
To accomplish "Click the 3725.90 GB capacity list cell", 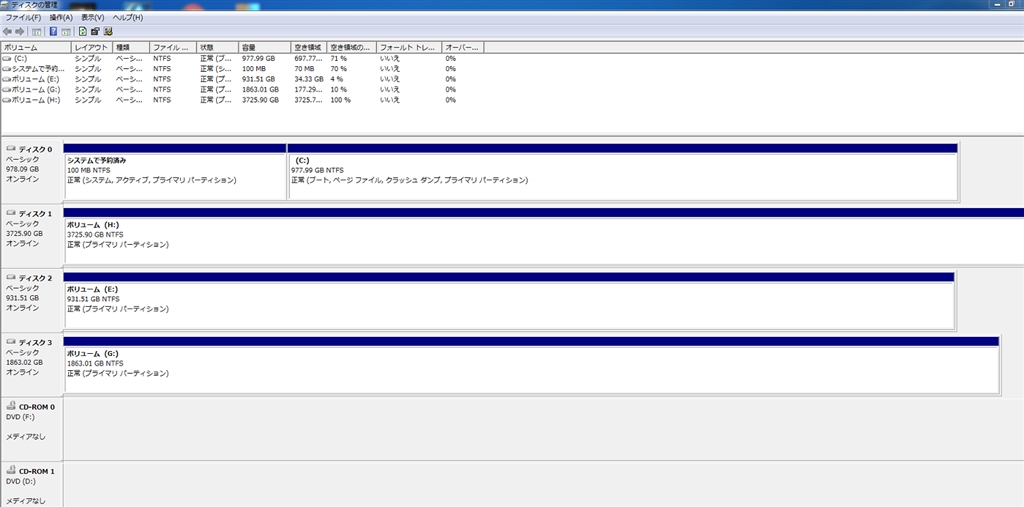I will 261,100.
